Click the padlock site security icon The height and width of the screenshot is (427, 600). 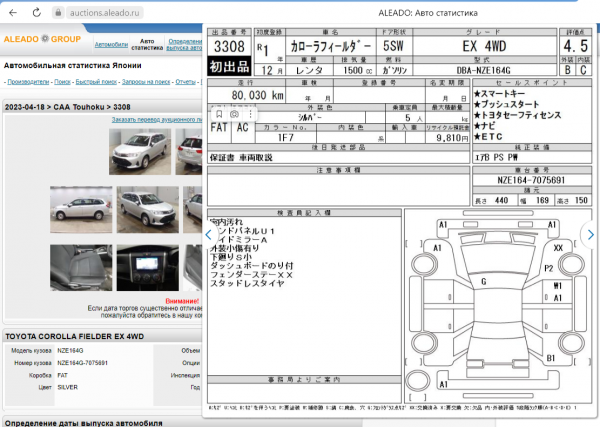(x=58, y=13)
